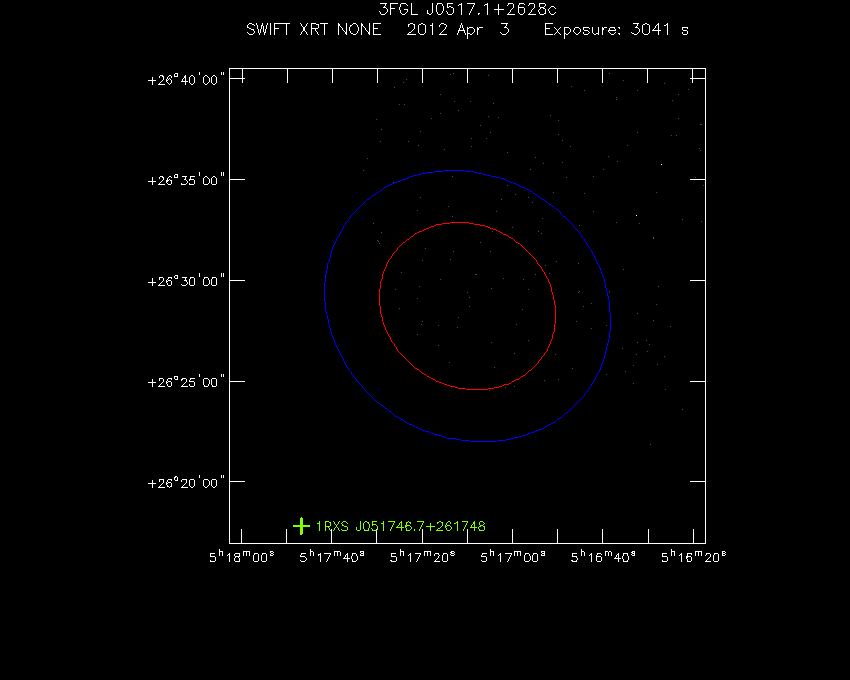Click the 5h17m40s right ascension label
The height and width of the screenshot is (680, 850).
click(332, 557)
